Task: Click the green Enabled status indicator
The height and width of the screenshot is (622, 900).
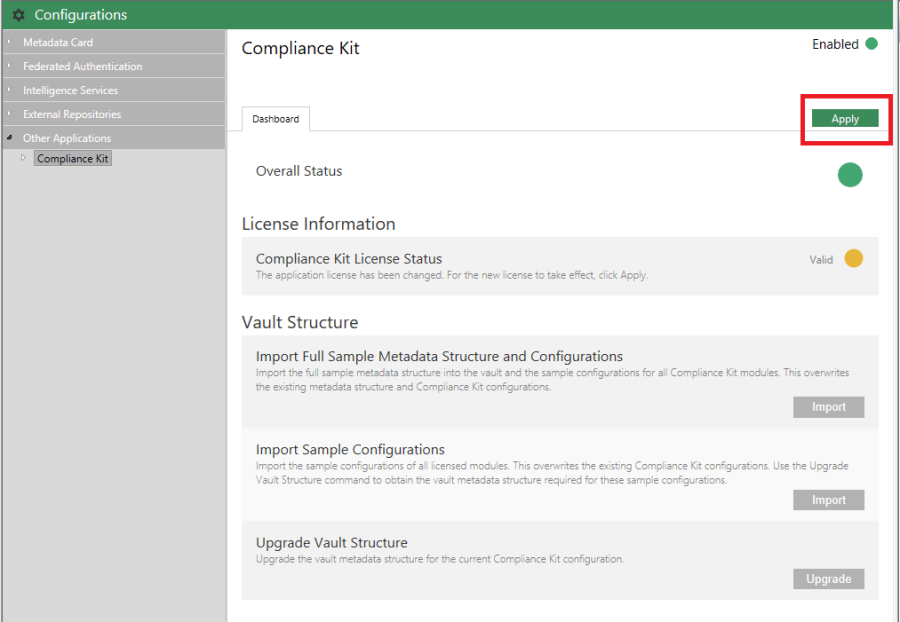Action: (x=871, y=44)
